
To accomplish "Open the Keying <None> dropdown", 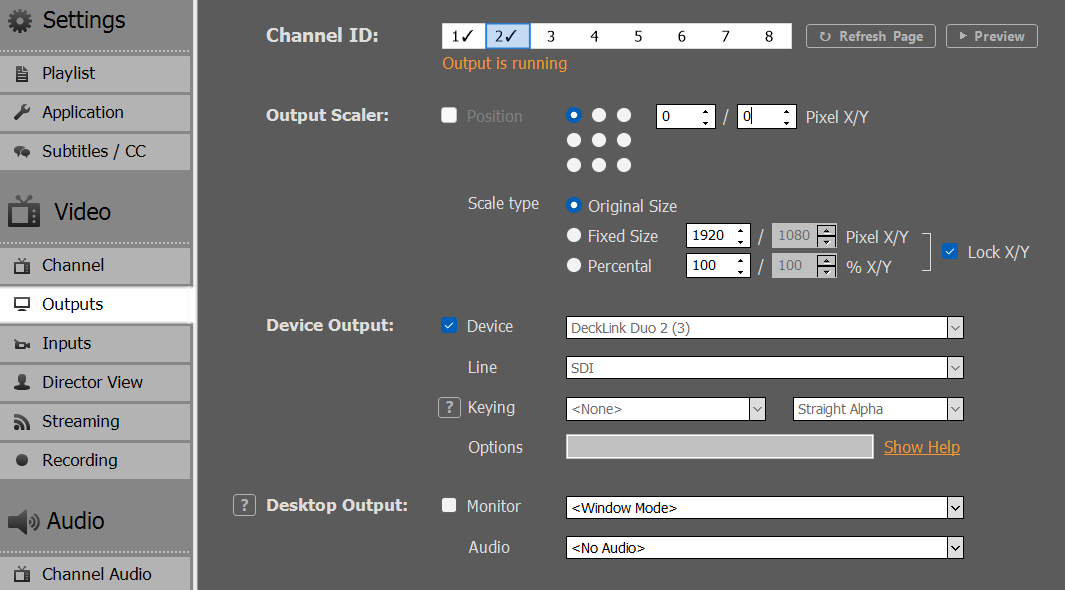I will point(666,409).
